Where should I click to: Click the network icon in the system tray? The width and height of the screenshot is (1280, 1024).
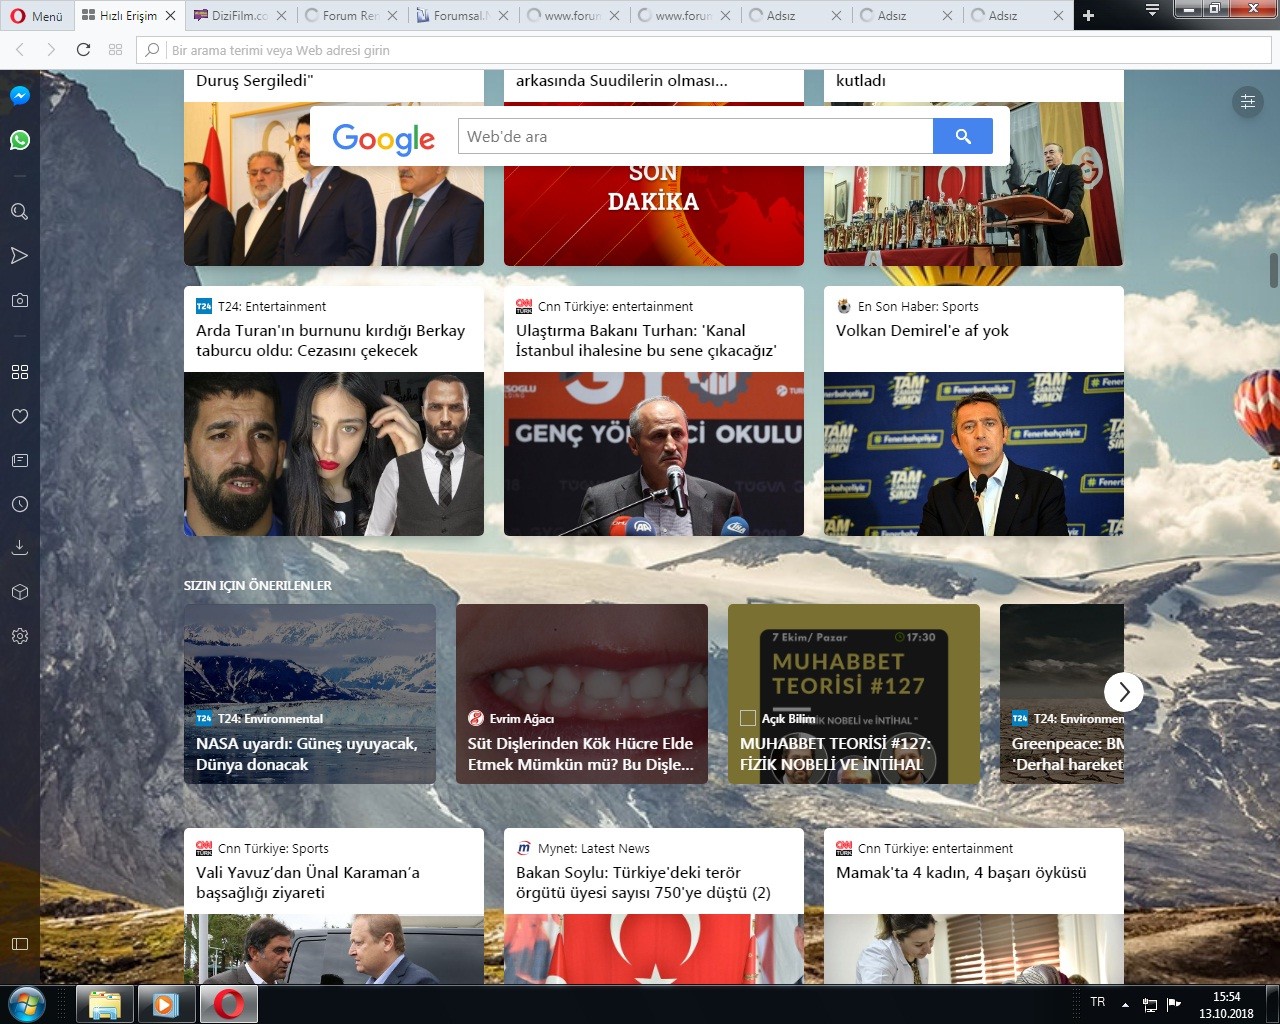(1150, 1004)
